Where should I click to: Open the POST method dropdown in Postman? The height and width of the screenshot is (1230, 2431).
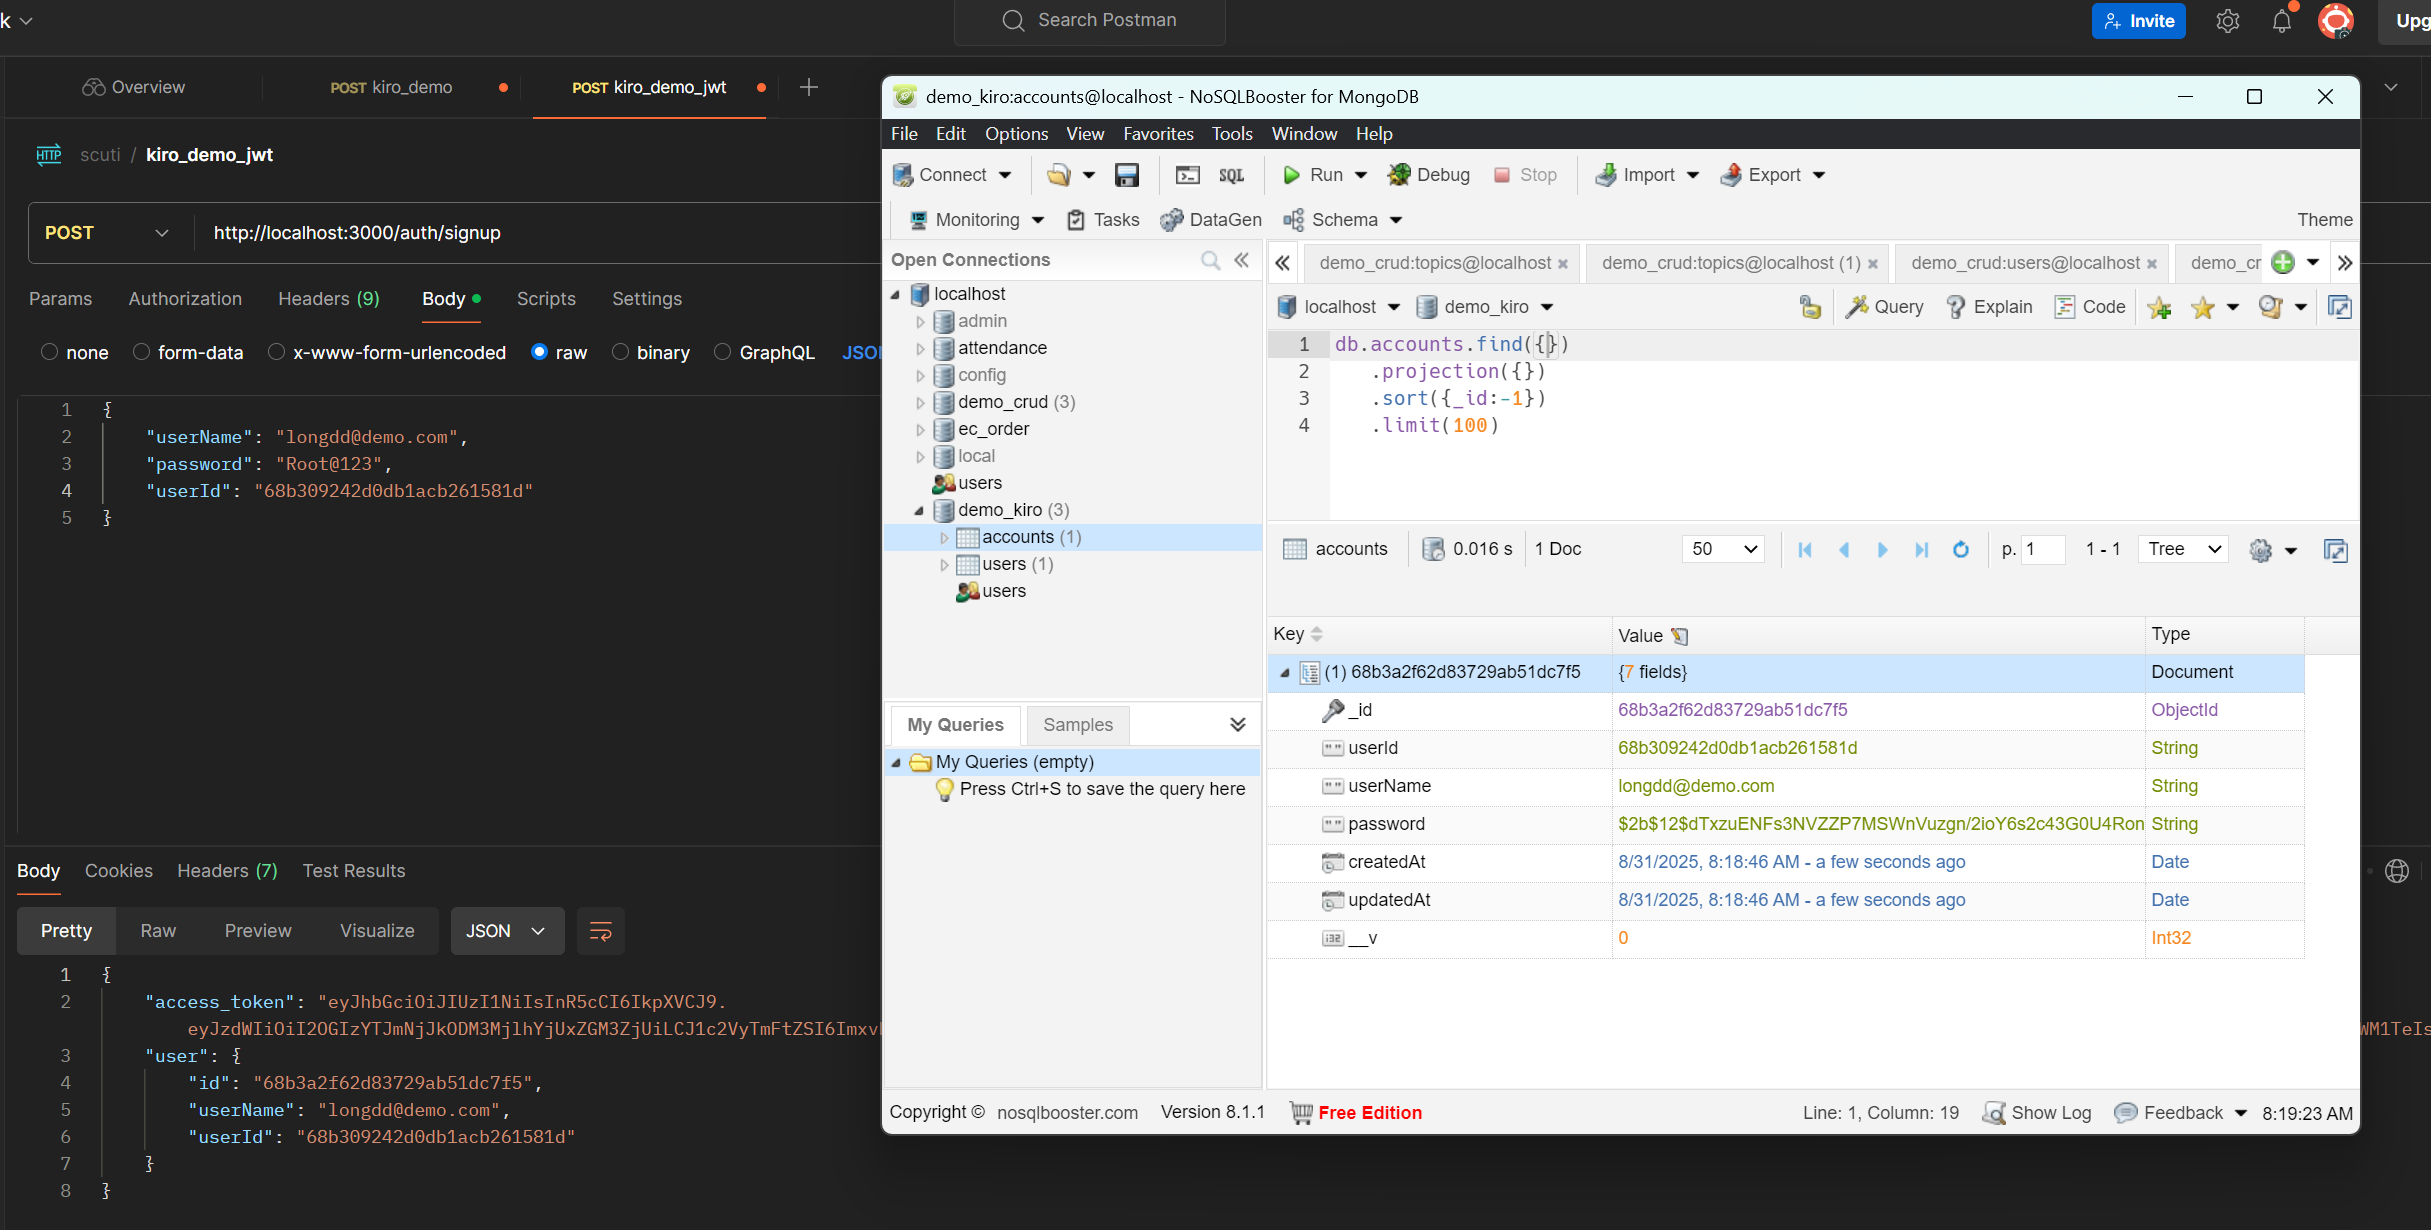[x=106, y=233]
